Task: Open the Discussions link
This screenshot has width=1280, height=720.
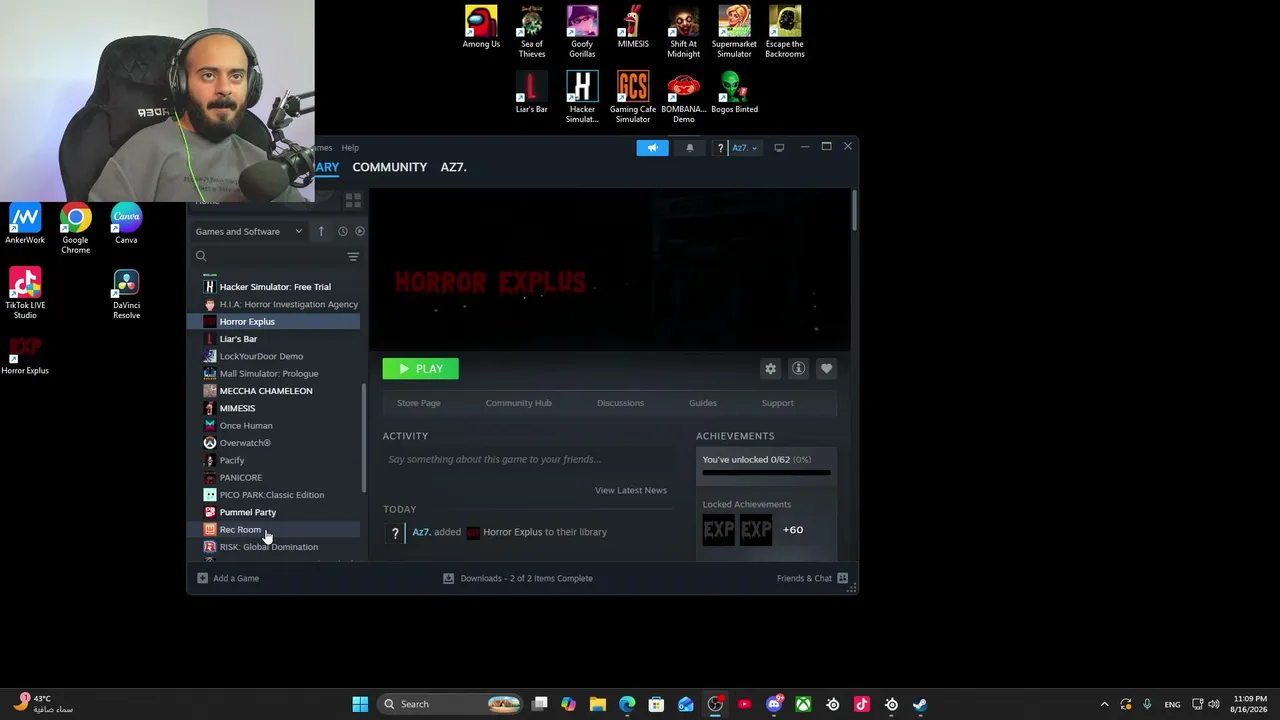Action: pos(620,403)
